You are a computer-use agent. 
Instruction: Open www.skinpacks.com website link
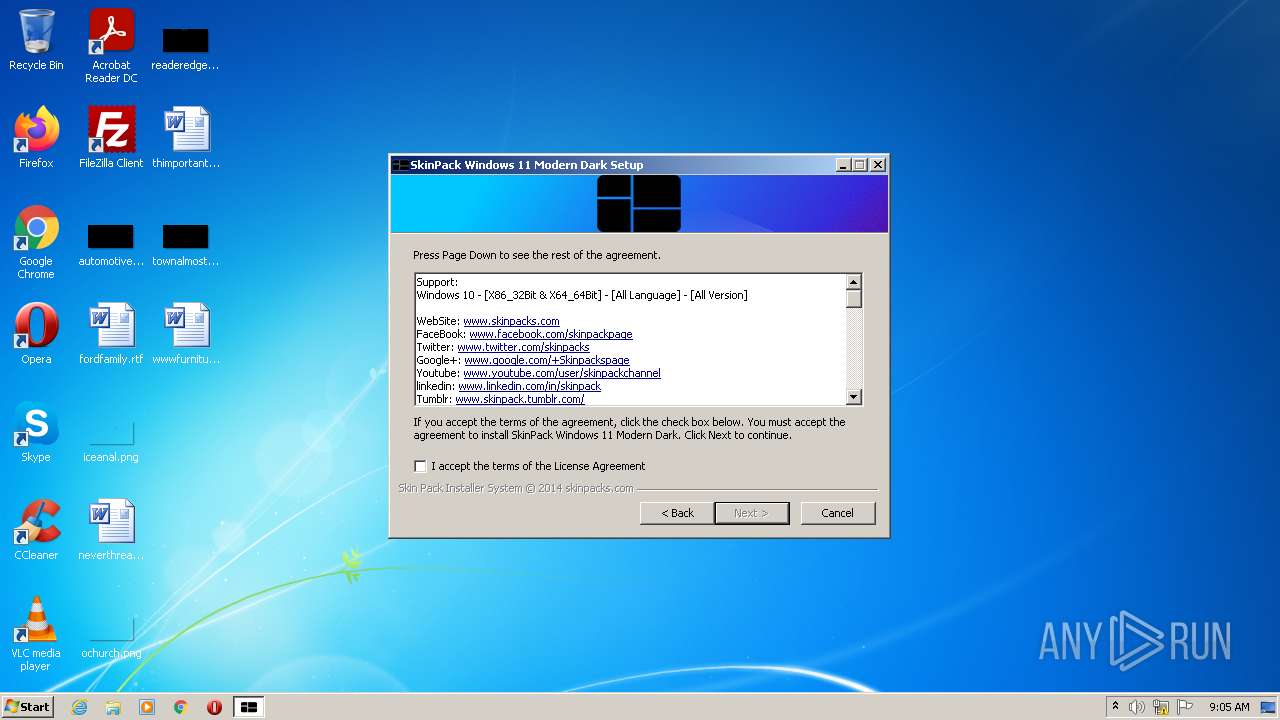[x=511, y=321]
